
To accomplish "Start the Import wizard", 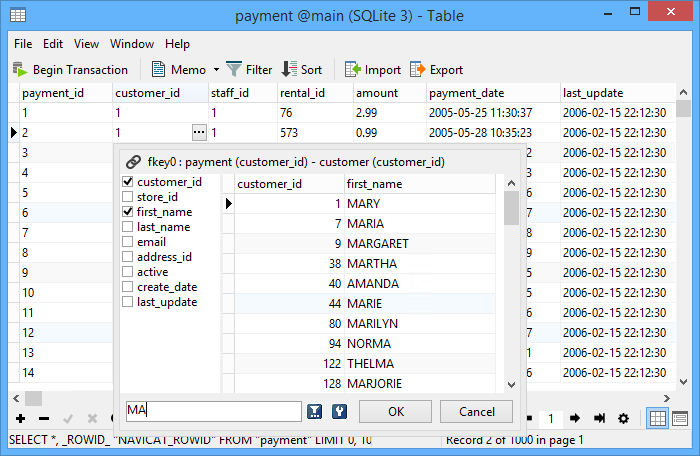I will coord(373,70).
